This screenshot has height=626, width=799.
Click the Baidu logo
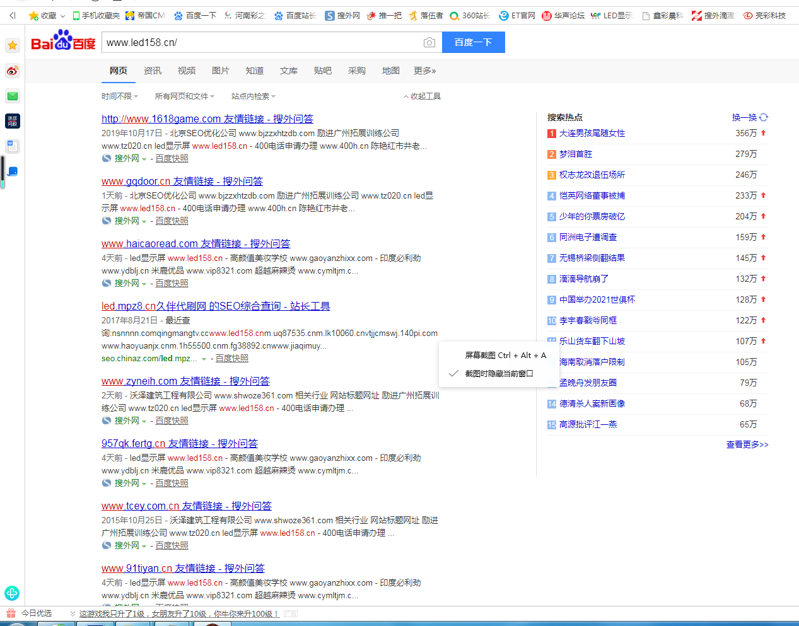(63, 41)
